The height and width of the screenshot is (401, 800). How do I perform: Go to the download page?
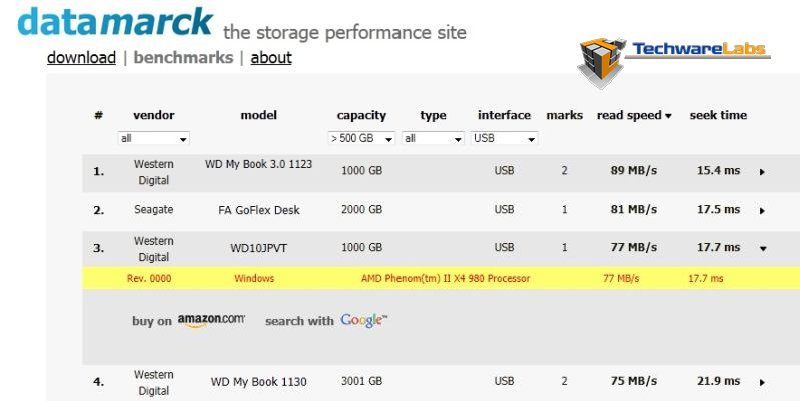point(82,58)
